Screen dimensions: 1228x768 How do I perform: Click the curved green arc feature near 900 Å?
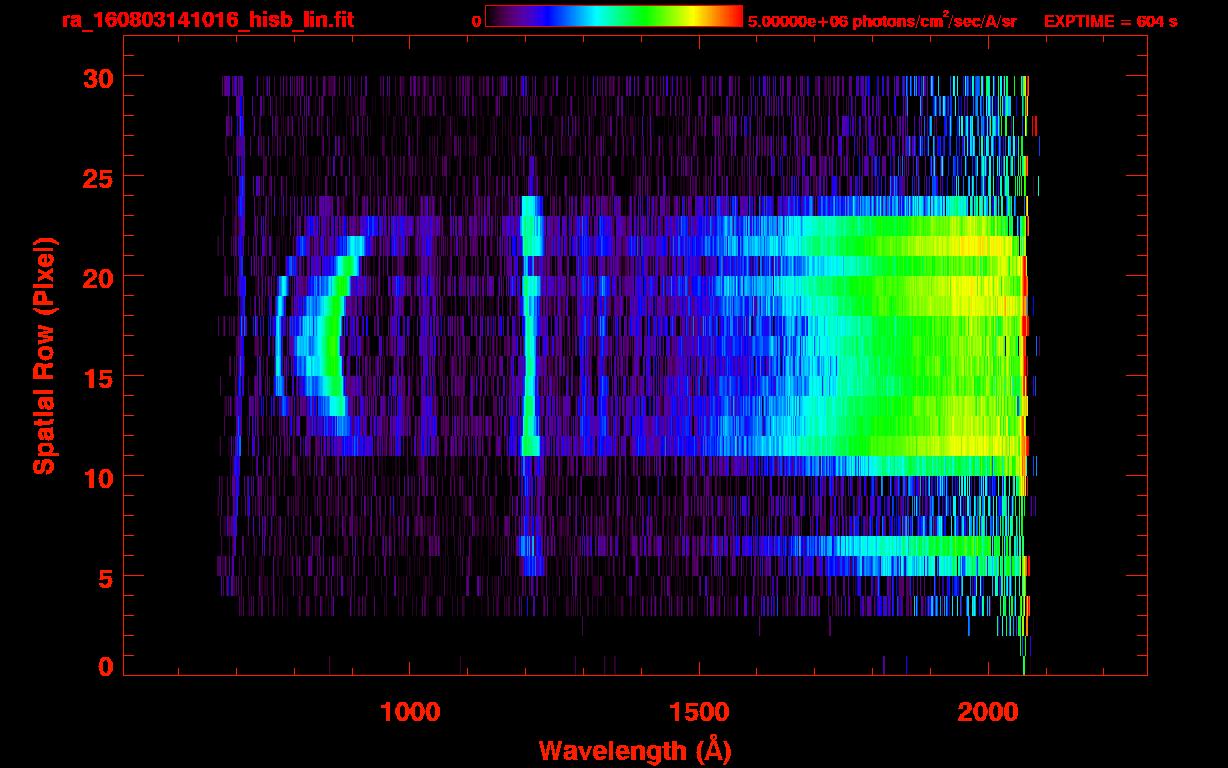(336, 336)
